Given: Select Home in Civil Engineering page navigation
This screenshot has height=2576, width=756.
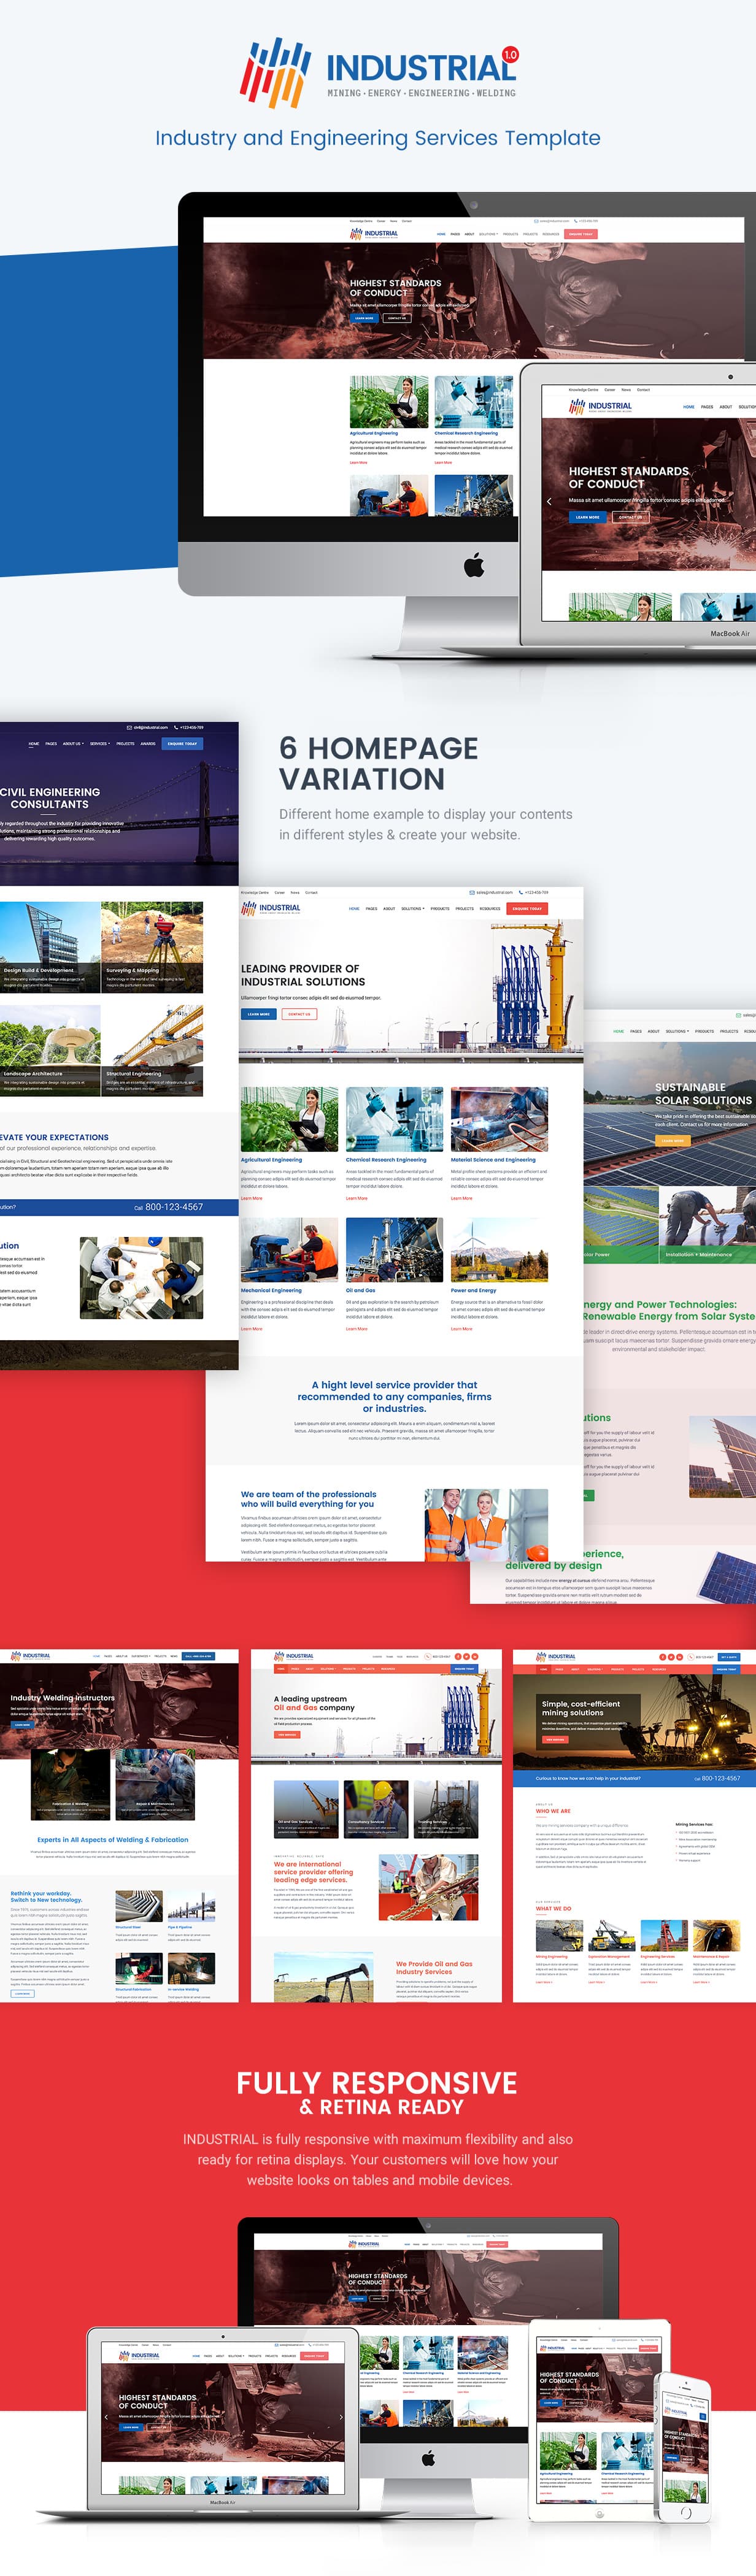Looking at the screenshot, I should click(34, 744).
